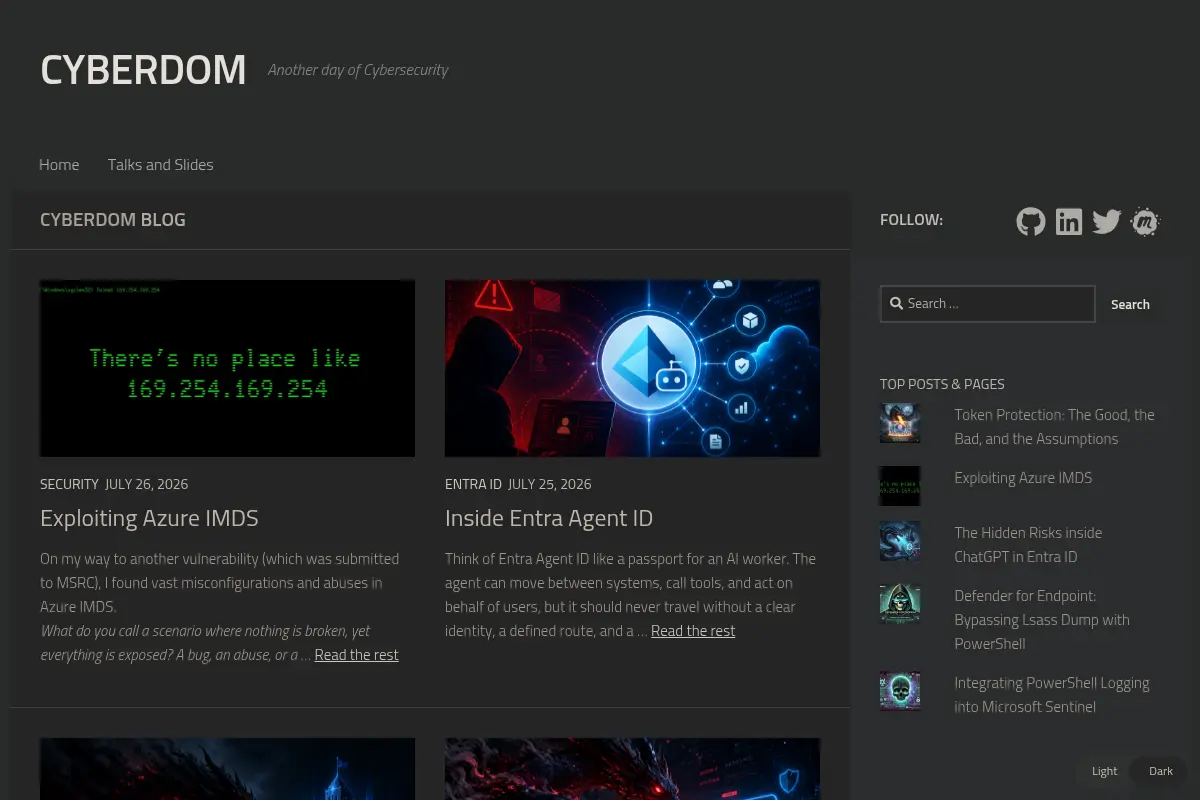Click the CYBERDOM site title
The width and height of the screenshot is (1200, 800).
(x=143, y=70)
